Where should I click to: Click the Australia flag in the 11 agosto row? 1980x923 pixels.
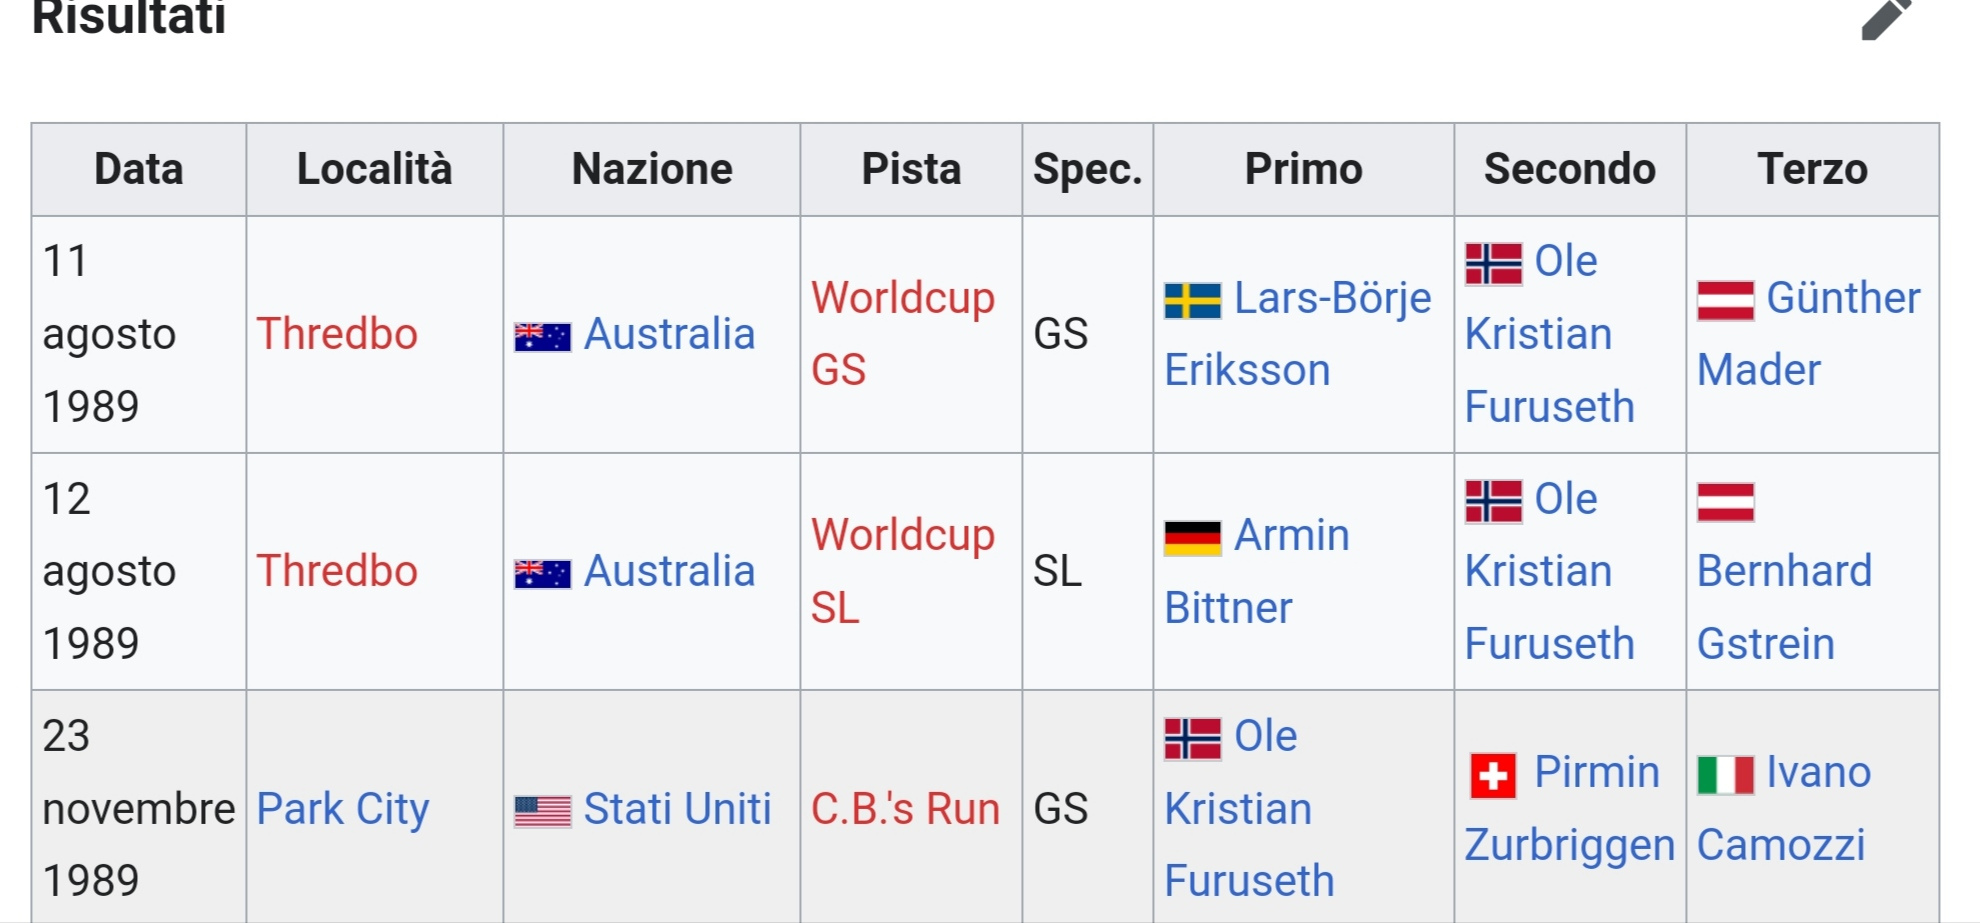click(x=542, y=336)
